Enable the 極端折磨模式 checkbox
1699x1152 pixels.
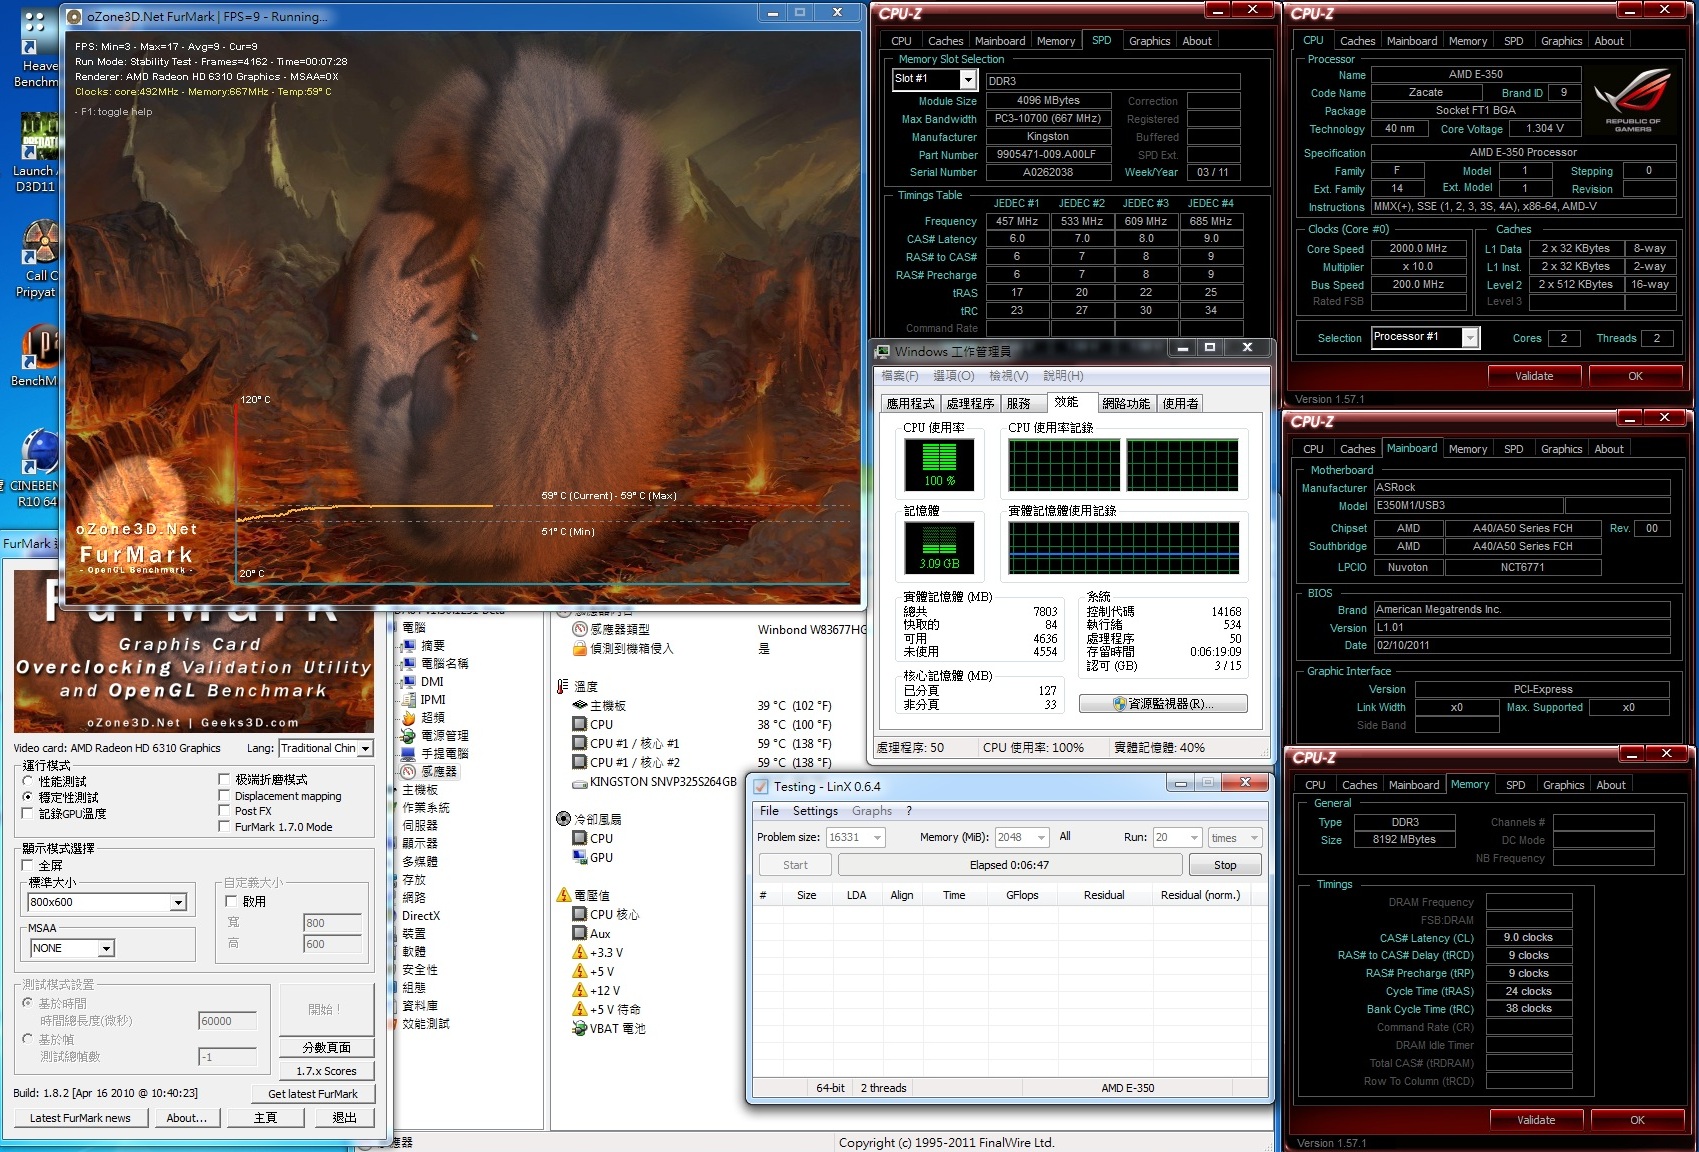224,779
